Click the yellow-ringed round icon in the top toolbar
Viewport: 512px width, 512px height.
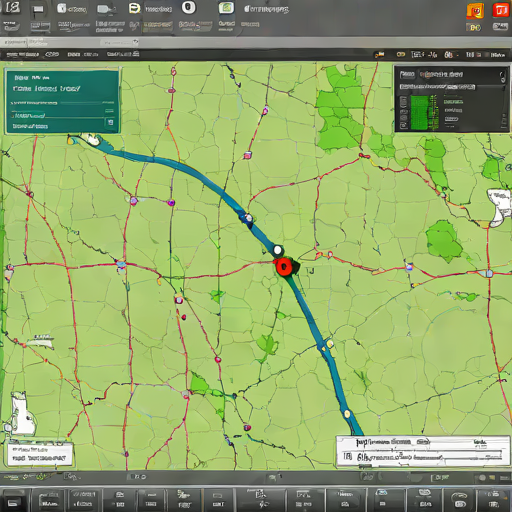(134, 8)
